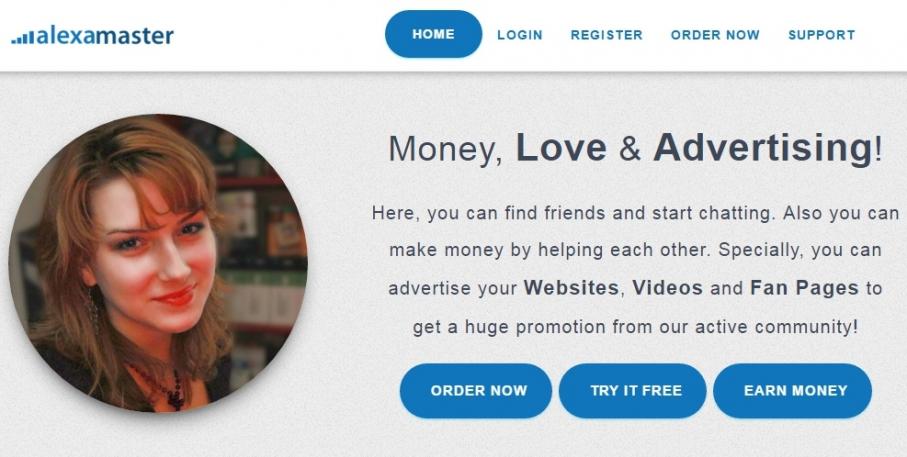
Task: Click the blue ORDER NOW button below text
Action: pyautogui.click(x=475, y=390)
